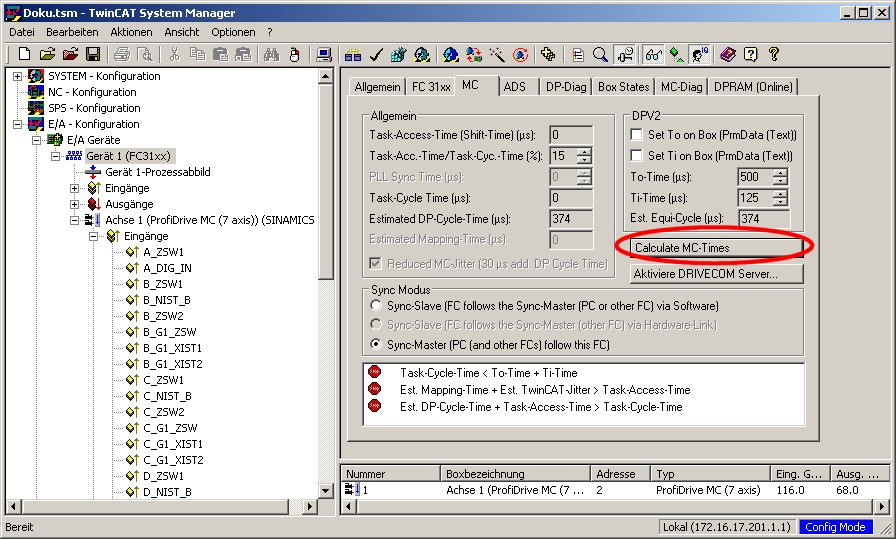Open the Ansicht menu
The height and width of the screenshot is (539, 896).
click(x=182, y=32)
